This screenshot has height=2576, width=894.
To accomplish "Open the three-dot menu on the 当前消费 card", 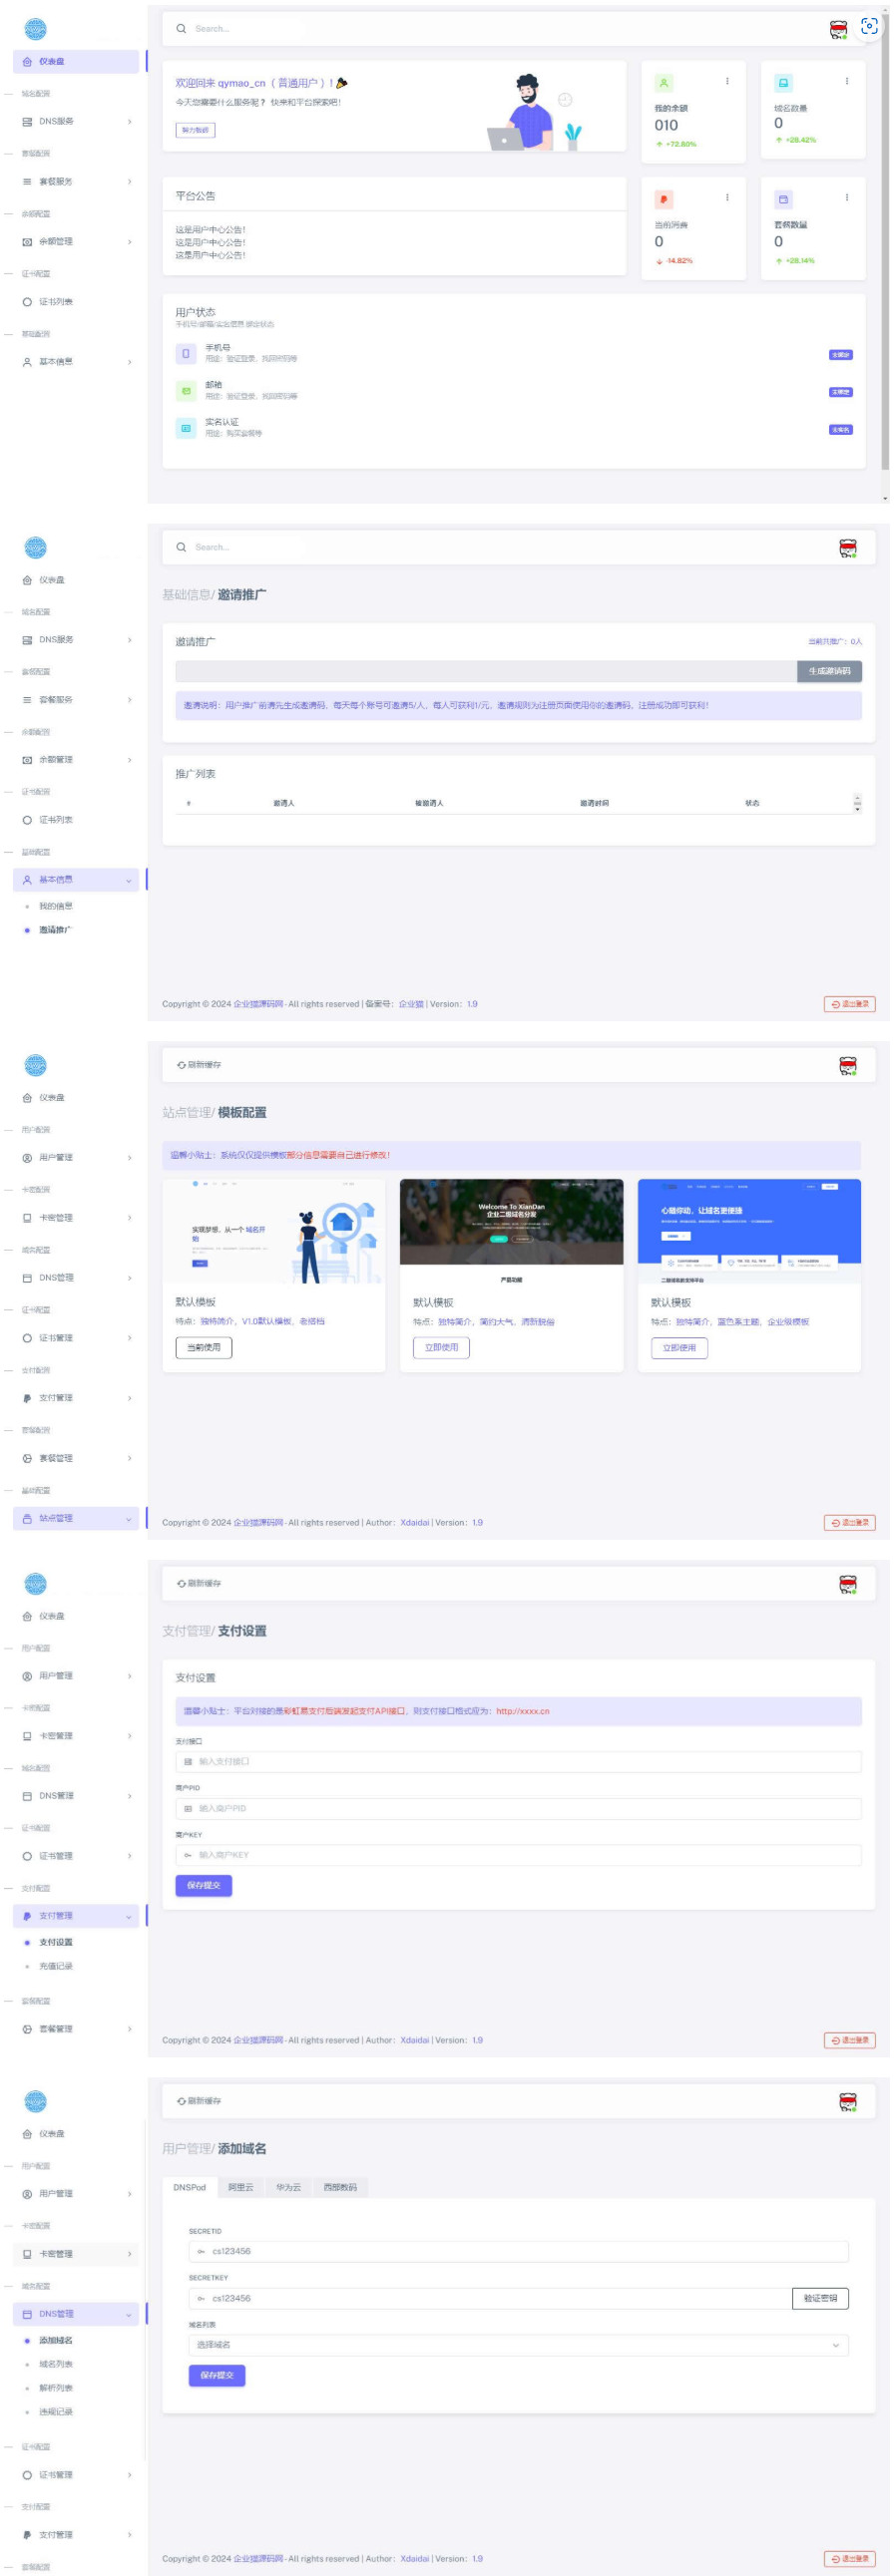I will (x=727, y=197).
